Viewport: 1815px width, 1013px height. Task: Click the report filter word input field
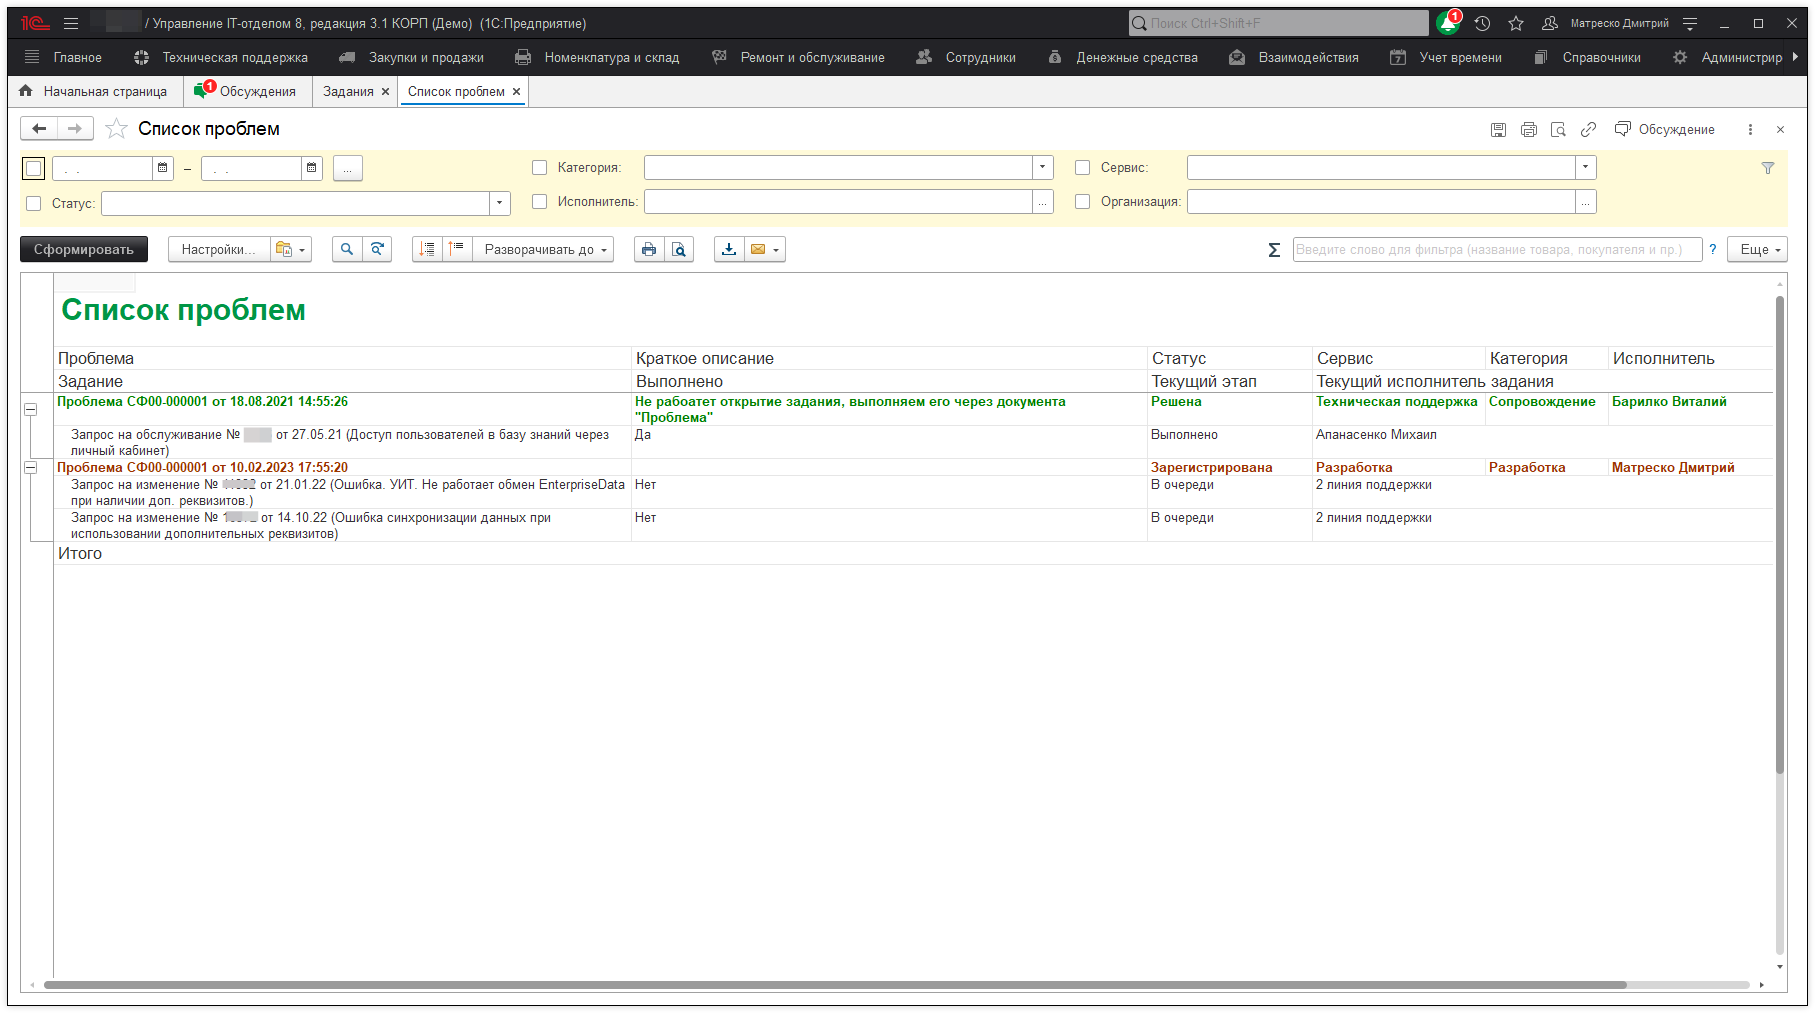(x=1496, y=250)
